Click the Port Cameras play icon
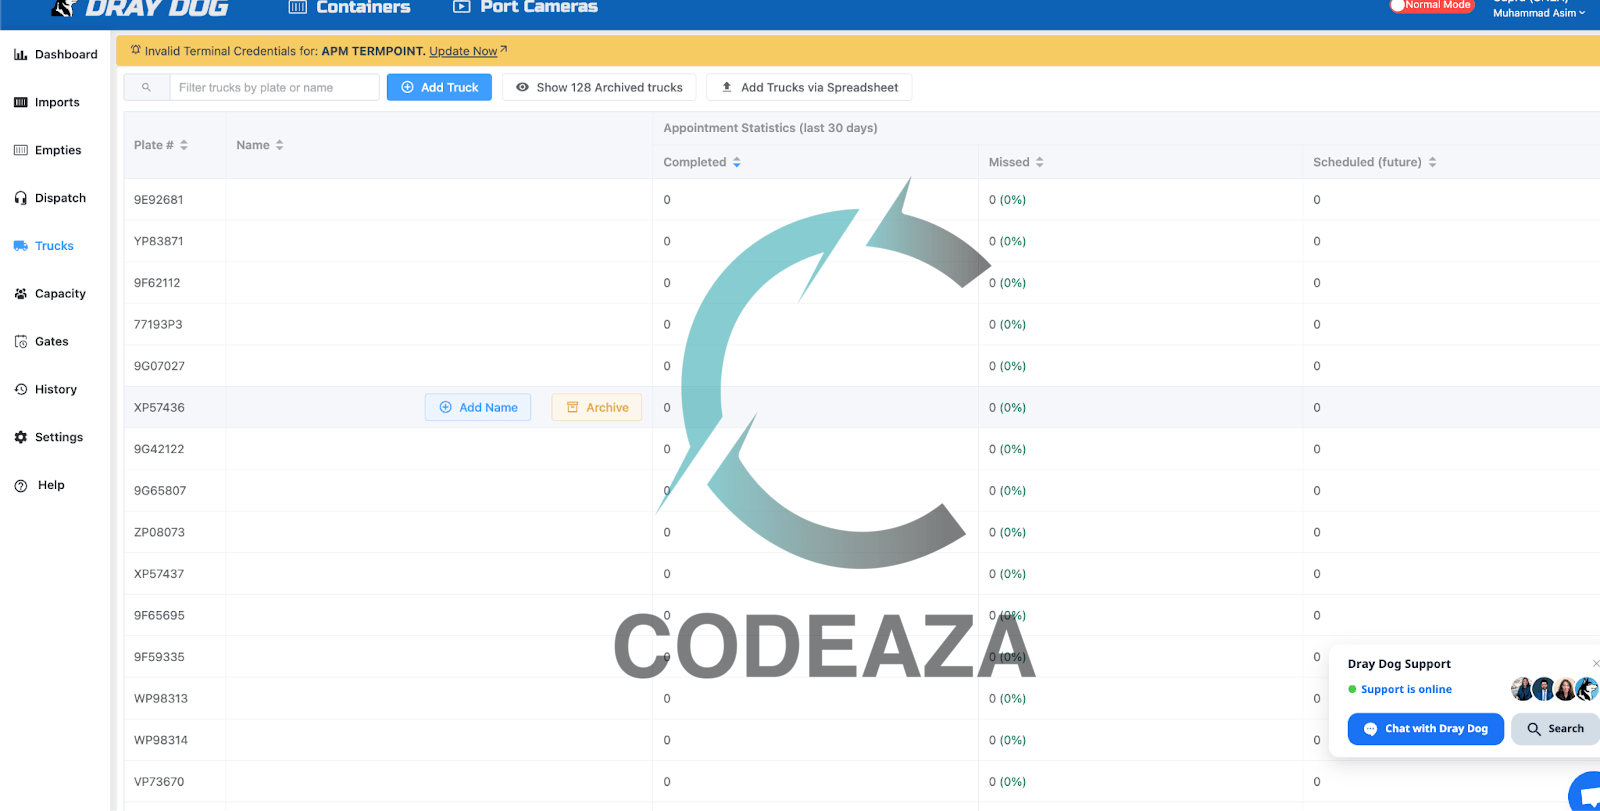The width and height of the screenshot is (1600, 811). pyautogui.click(x=461, y=7)
